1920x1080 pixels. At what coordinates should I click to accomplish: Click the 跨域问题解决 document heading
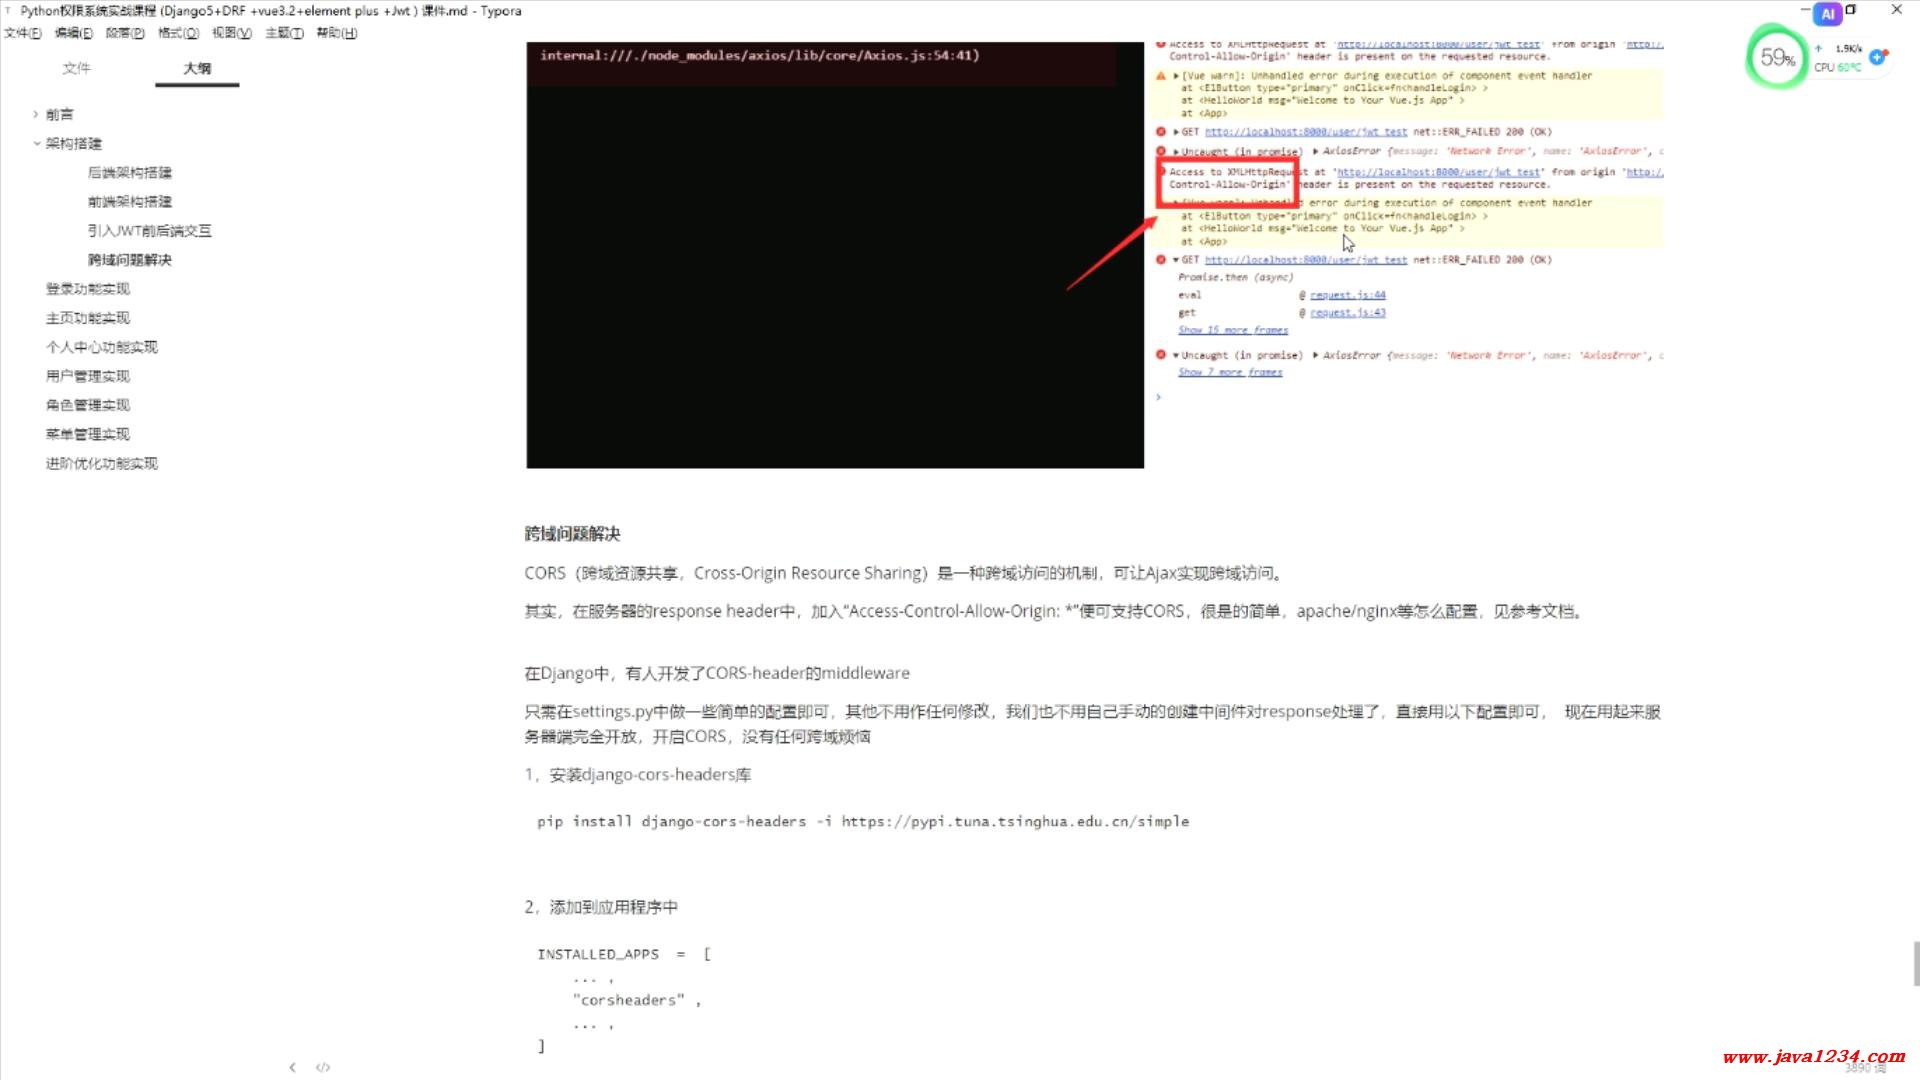[572, 533]
